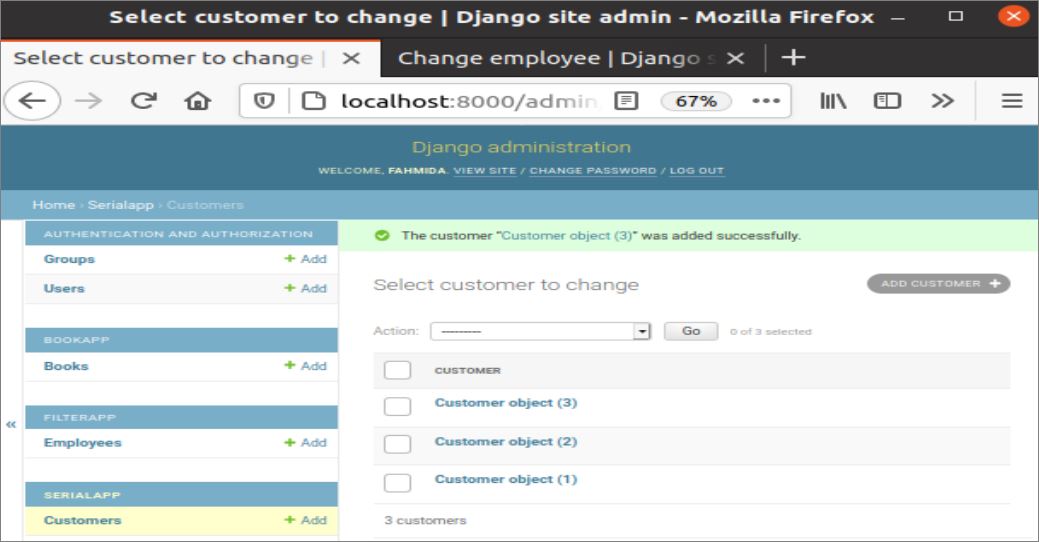Click the site information page icon

coord(313,101)
